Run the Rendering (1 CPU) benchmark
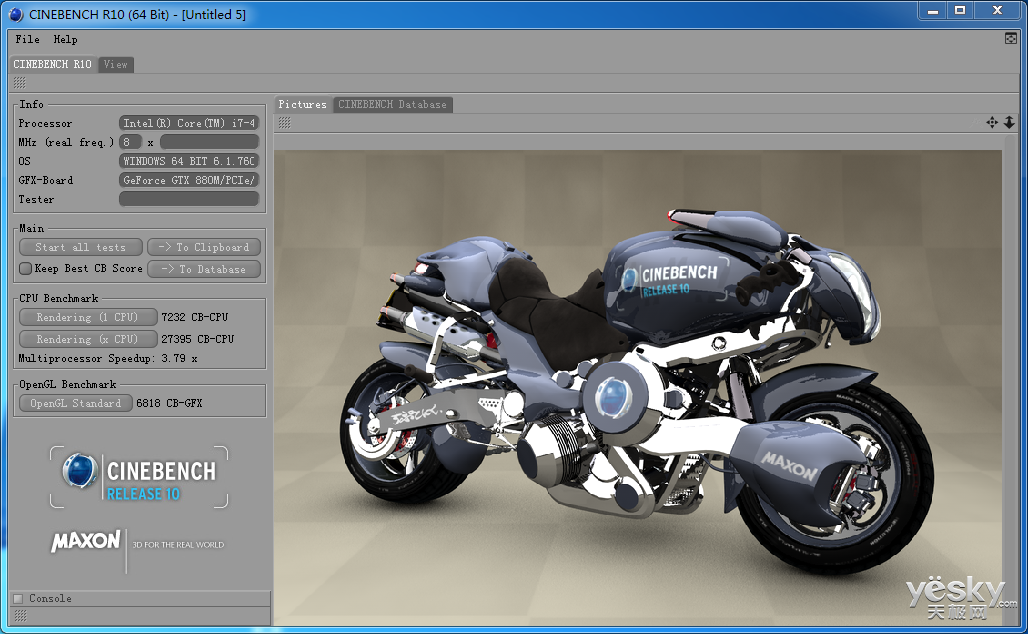This screenshot has height=634, width=1028. (x=88, y=317)
